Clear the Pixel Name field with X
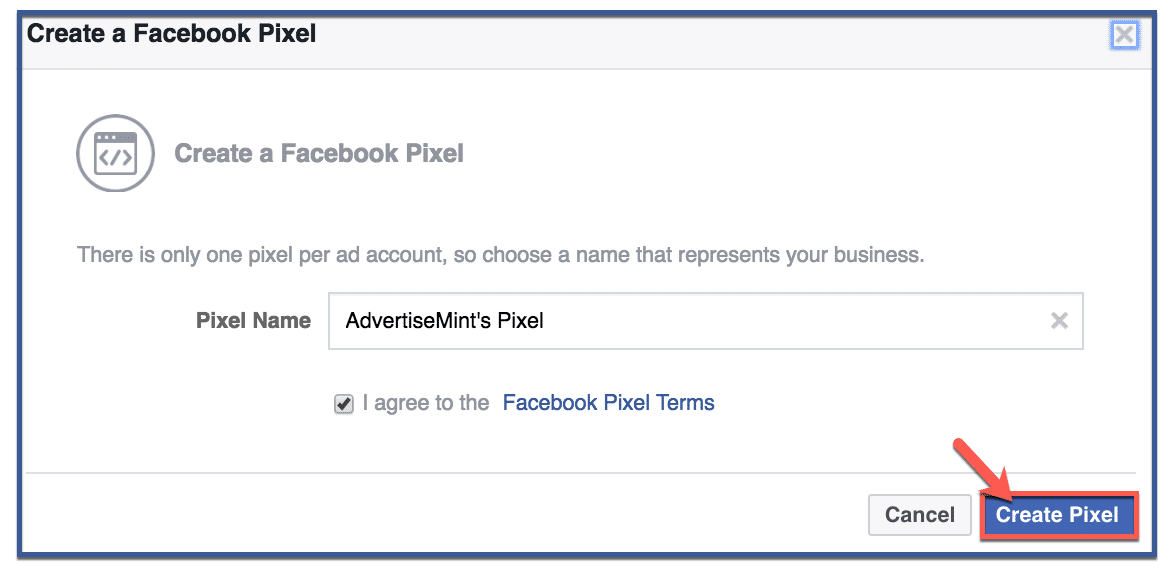The height and width of the screenshot is (566, 1160). click(1059, 321)
